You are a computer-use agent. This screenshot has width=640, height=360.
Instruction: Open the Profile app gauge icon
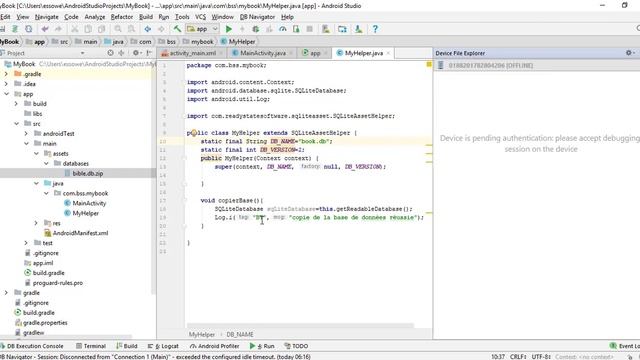tap(282, 29)
